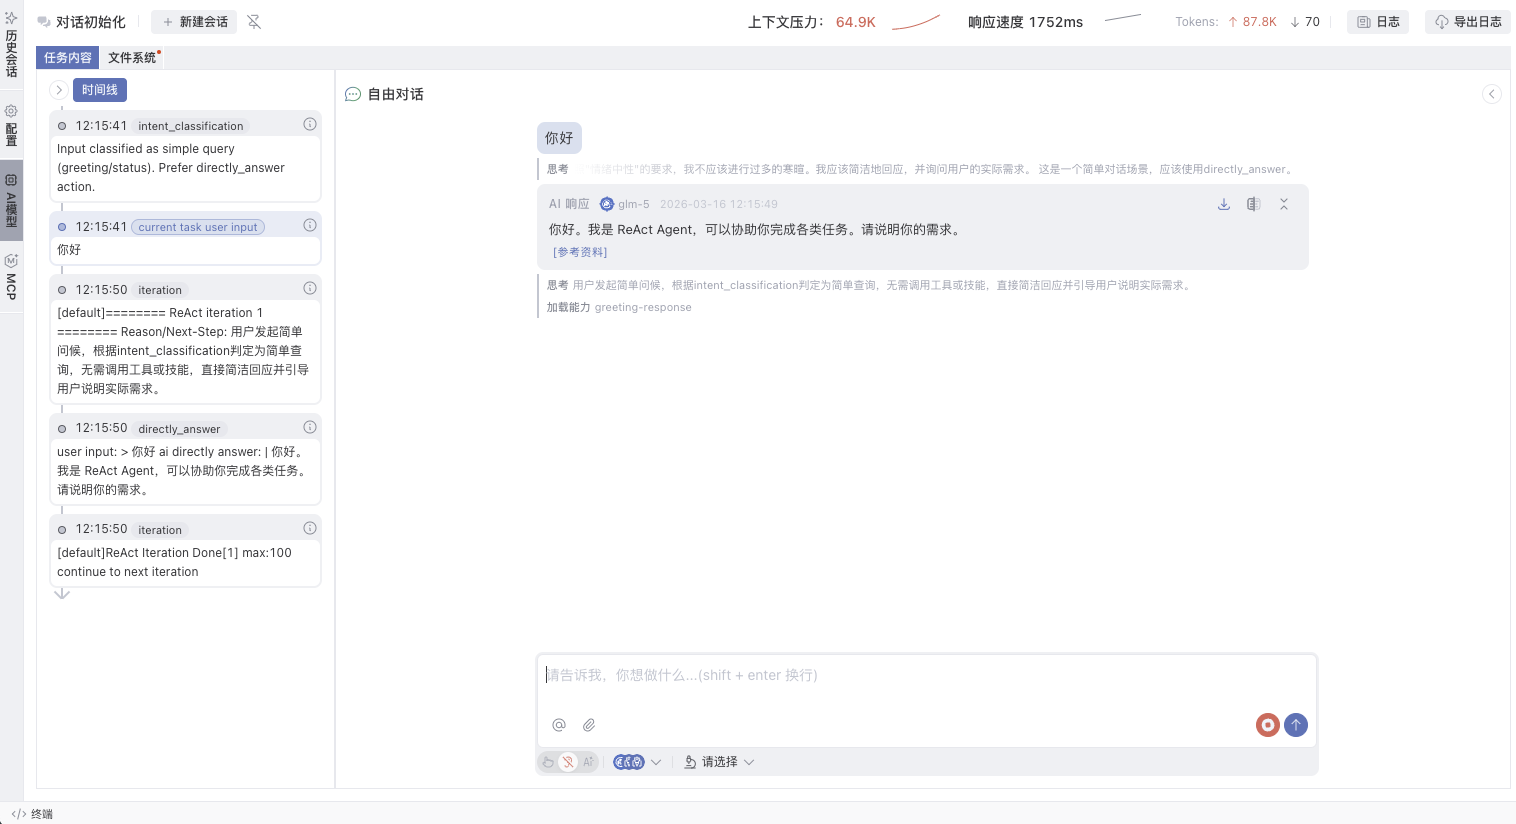Click the 导出日志 button
Viewport: 1516px width, 824px height.
coord(1467,22)
